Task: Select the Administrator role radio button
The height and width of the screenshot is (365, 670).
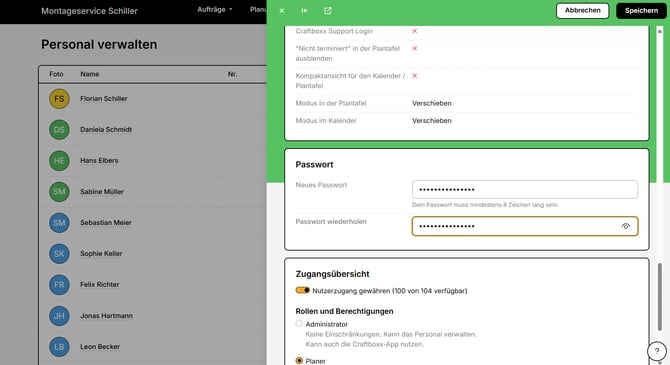Action: (299, 324)
